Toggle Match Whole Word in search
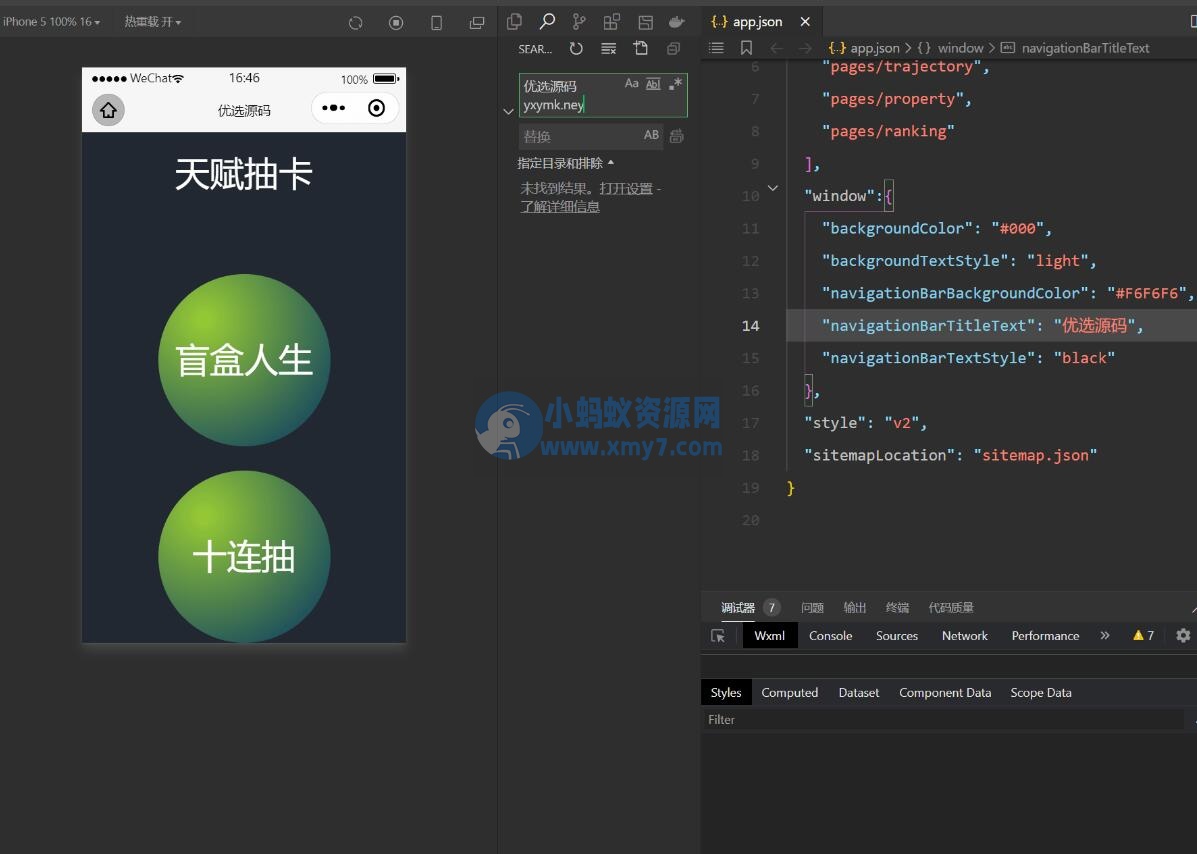 (x=653, y=84)
